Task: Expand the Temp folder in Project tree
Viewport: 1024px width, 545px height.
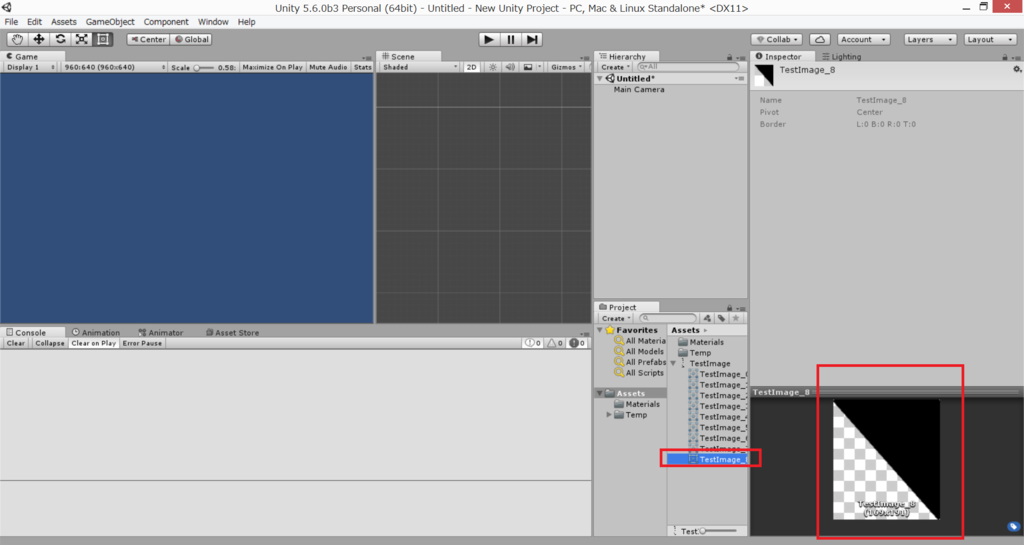Action: point(609,415)
